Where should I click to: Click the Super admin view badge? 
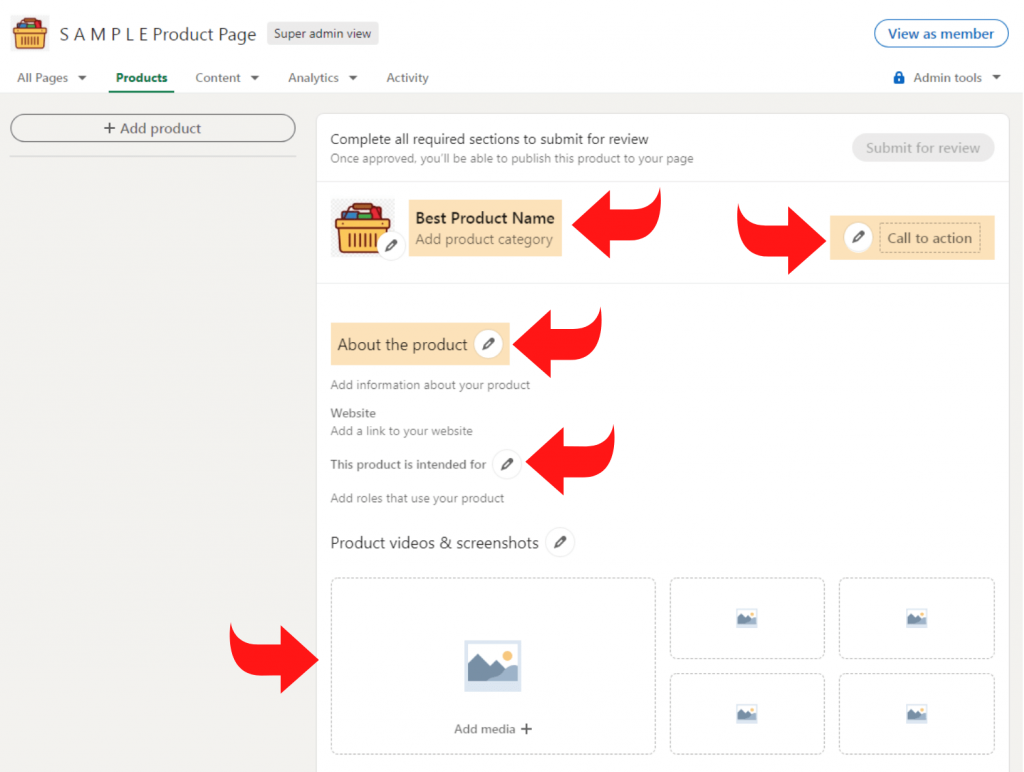coord(322,33)
